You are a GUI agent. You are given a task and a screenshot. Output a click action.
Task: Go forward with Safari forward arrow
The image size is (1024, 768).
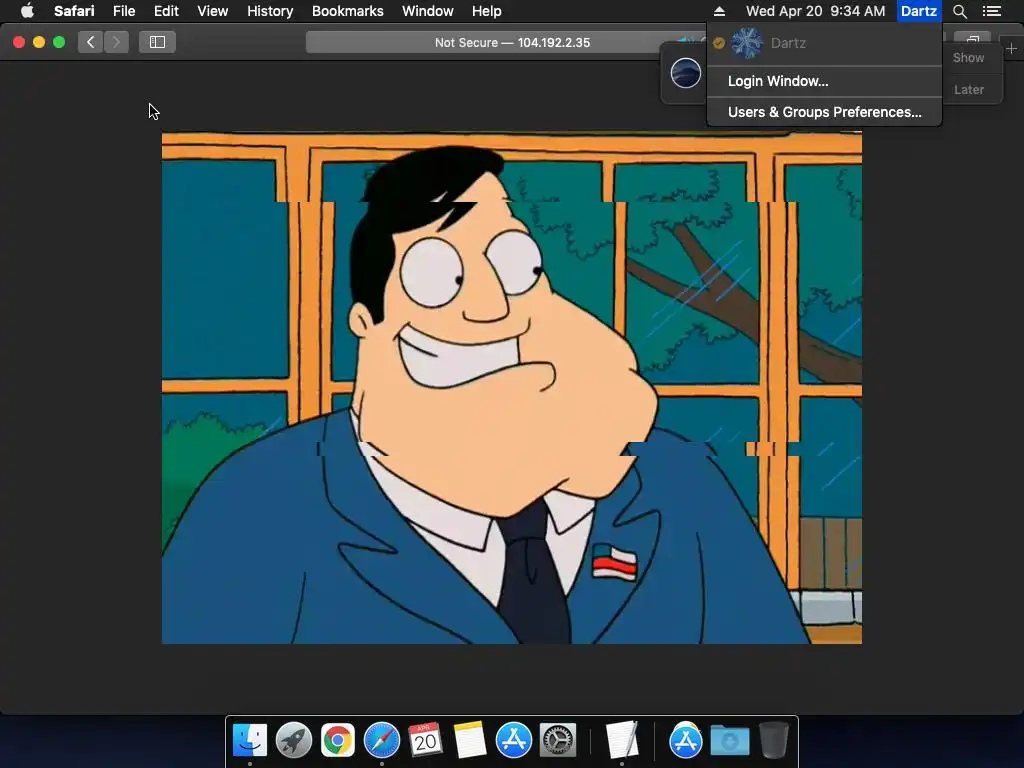pyautogui.click(x=116, y=42)
